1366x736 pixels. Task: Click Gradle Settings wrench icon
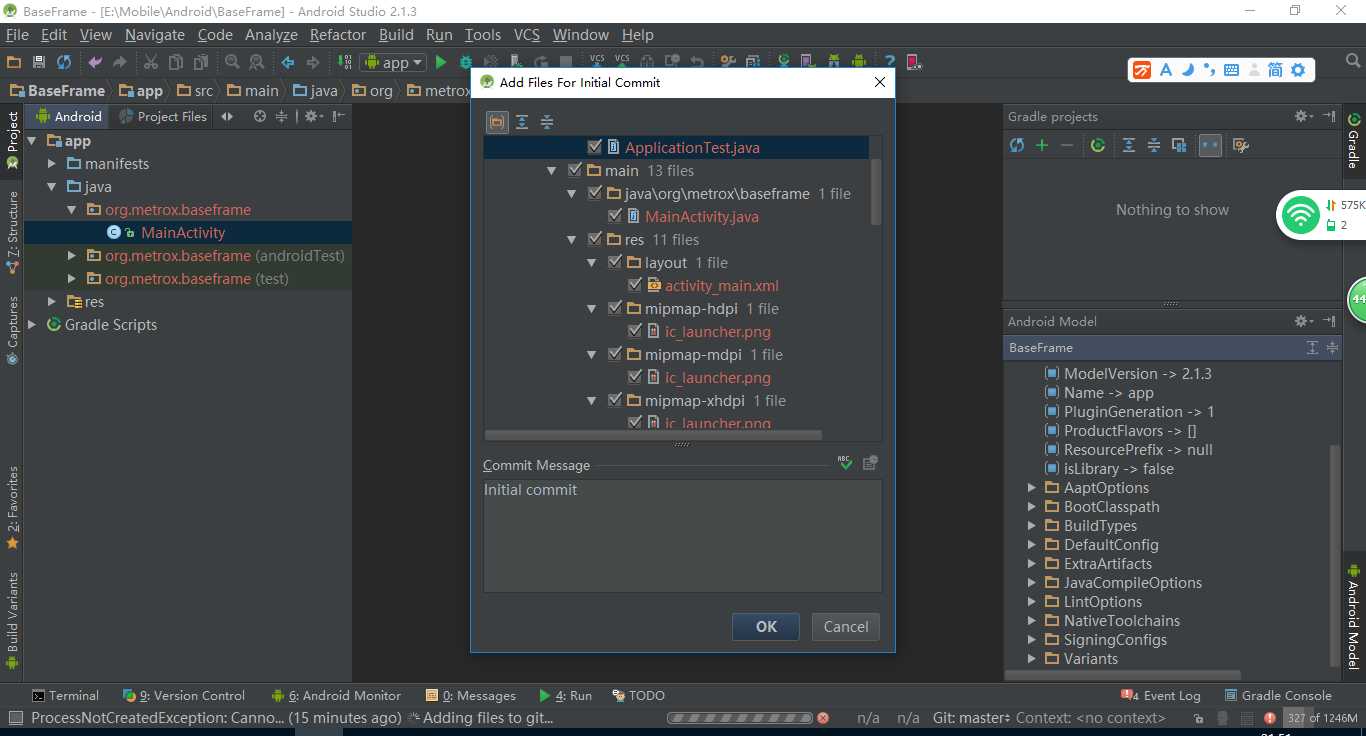pyautogui.click(x=1241, y=145)
